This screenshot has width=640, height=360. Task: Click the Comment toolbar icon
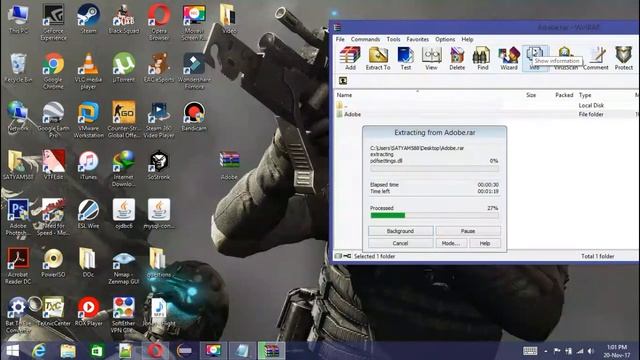click(596, 58)
